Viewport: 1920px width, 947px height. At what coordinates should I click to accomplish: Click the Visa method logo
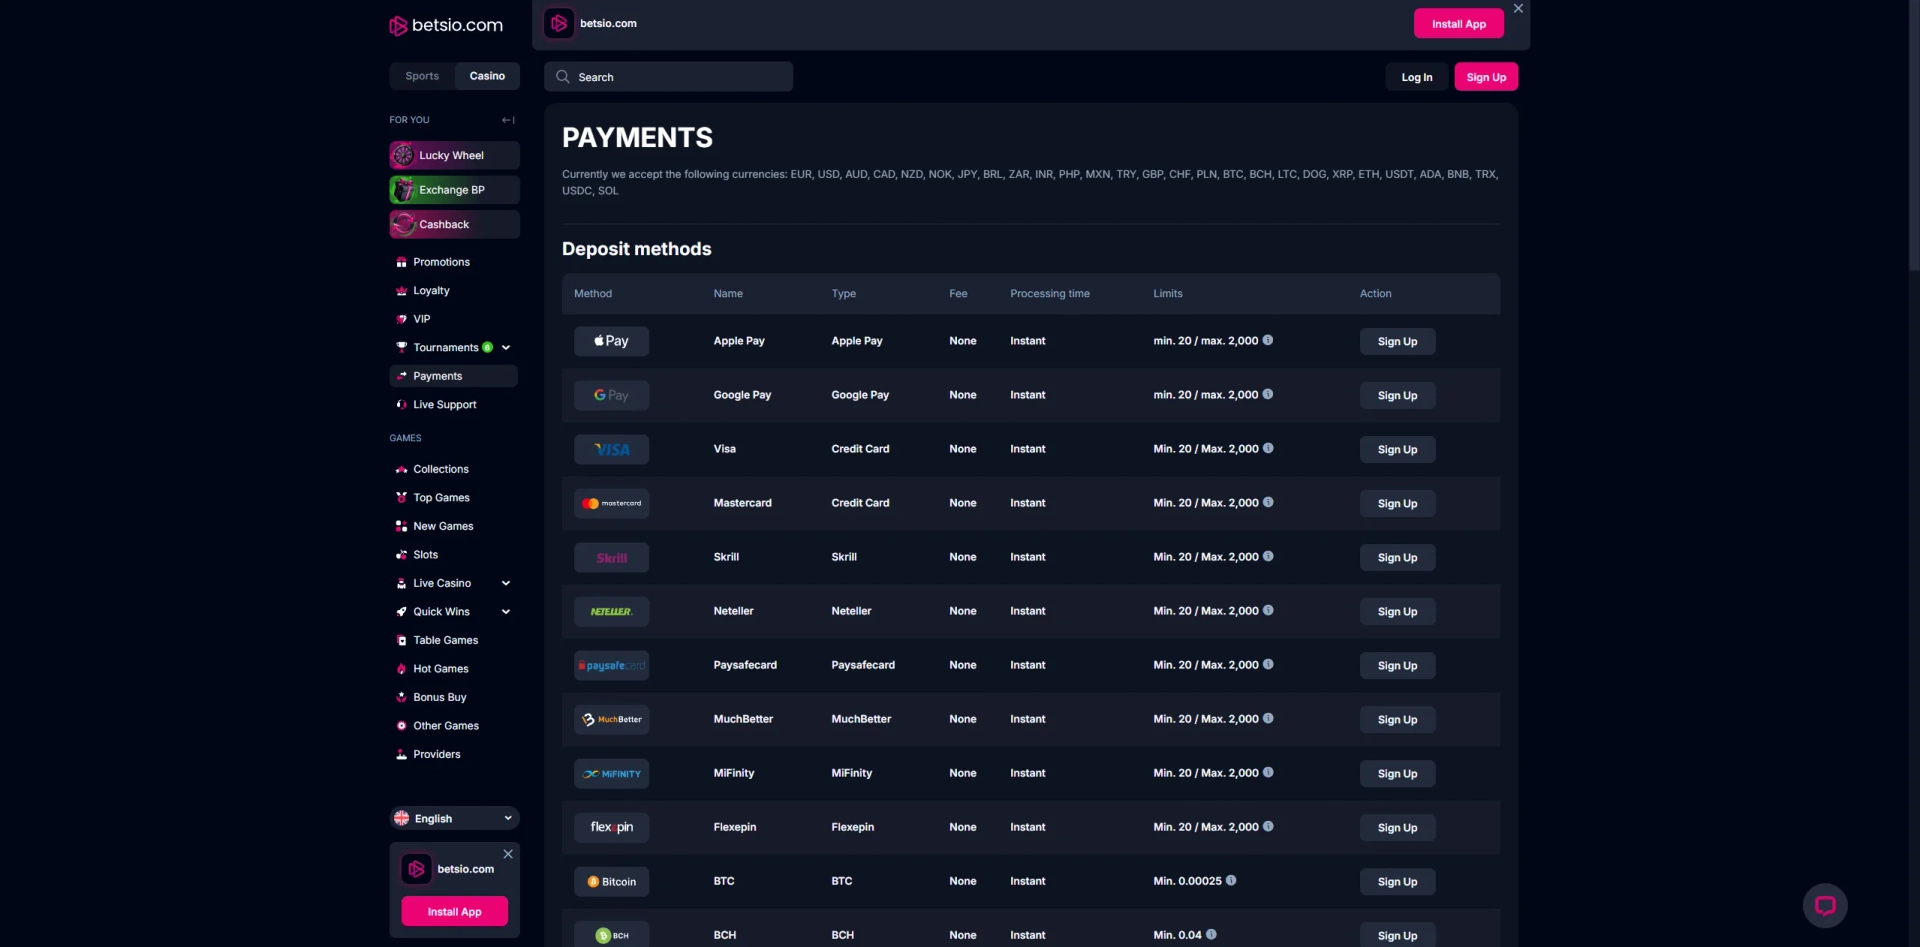click(x=611, y=449)
